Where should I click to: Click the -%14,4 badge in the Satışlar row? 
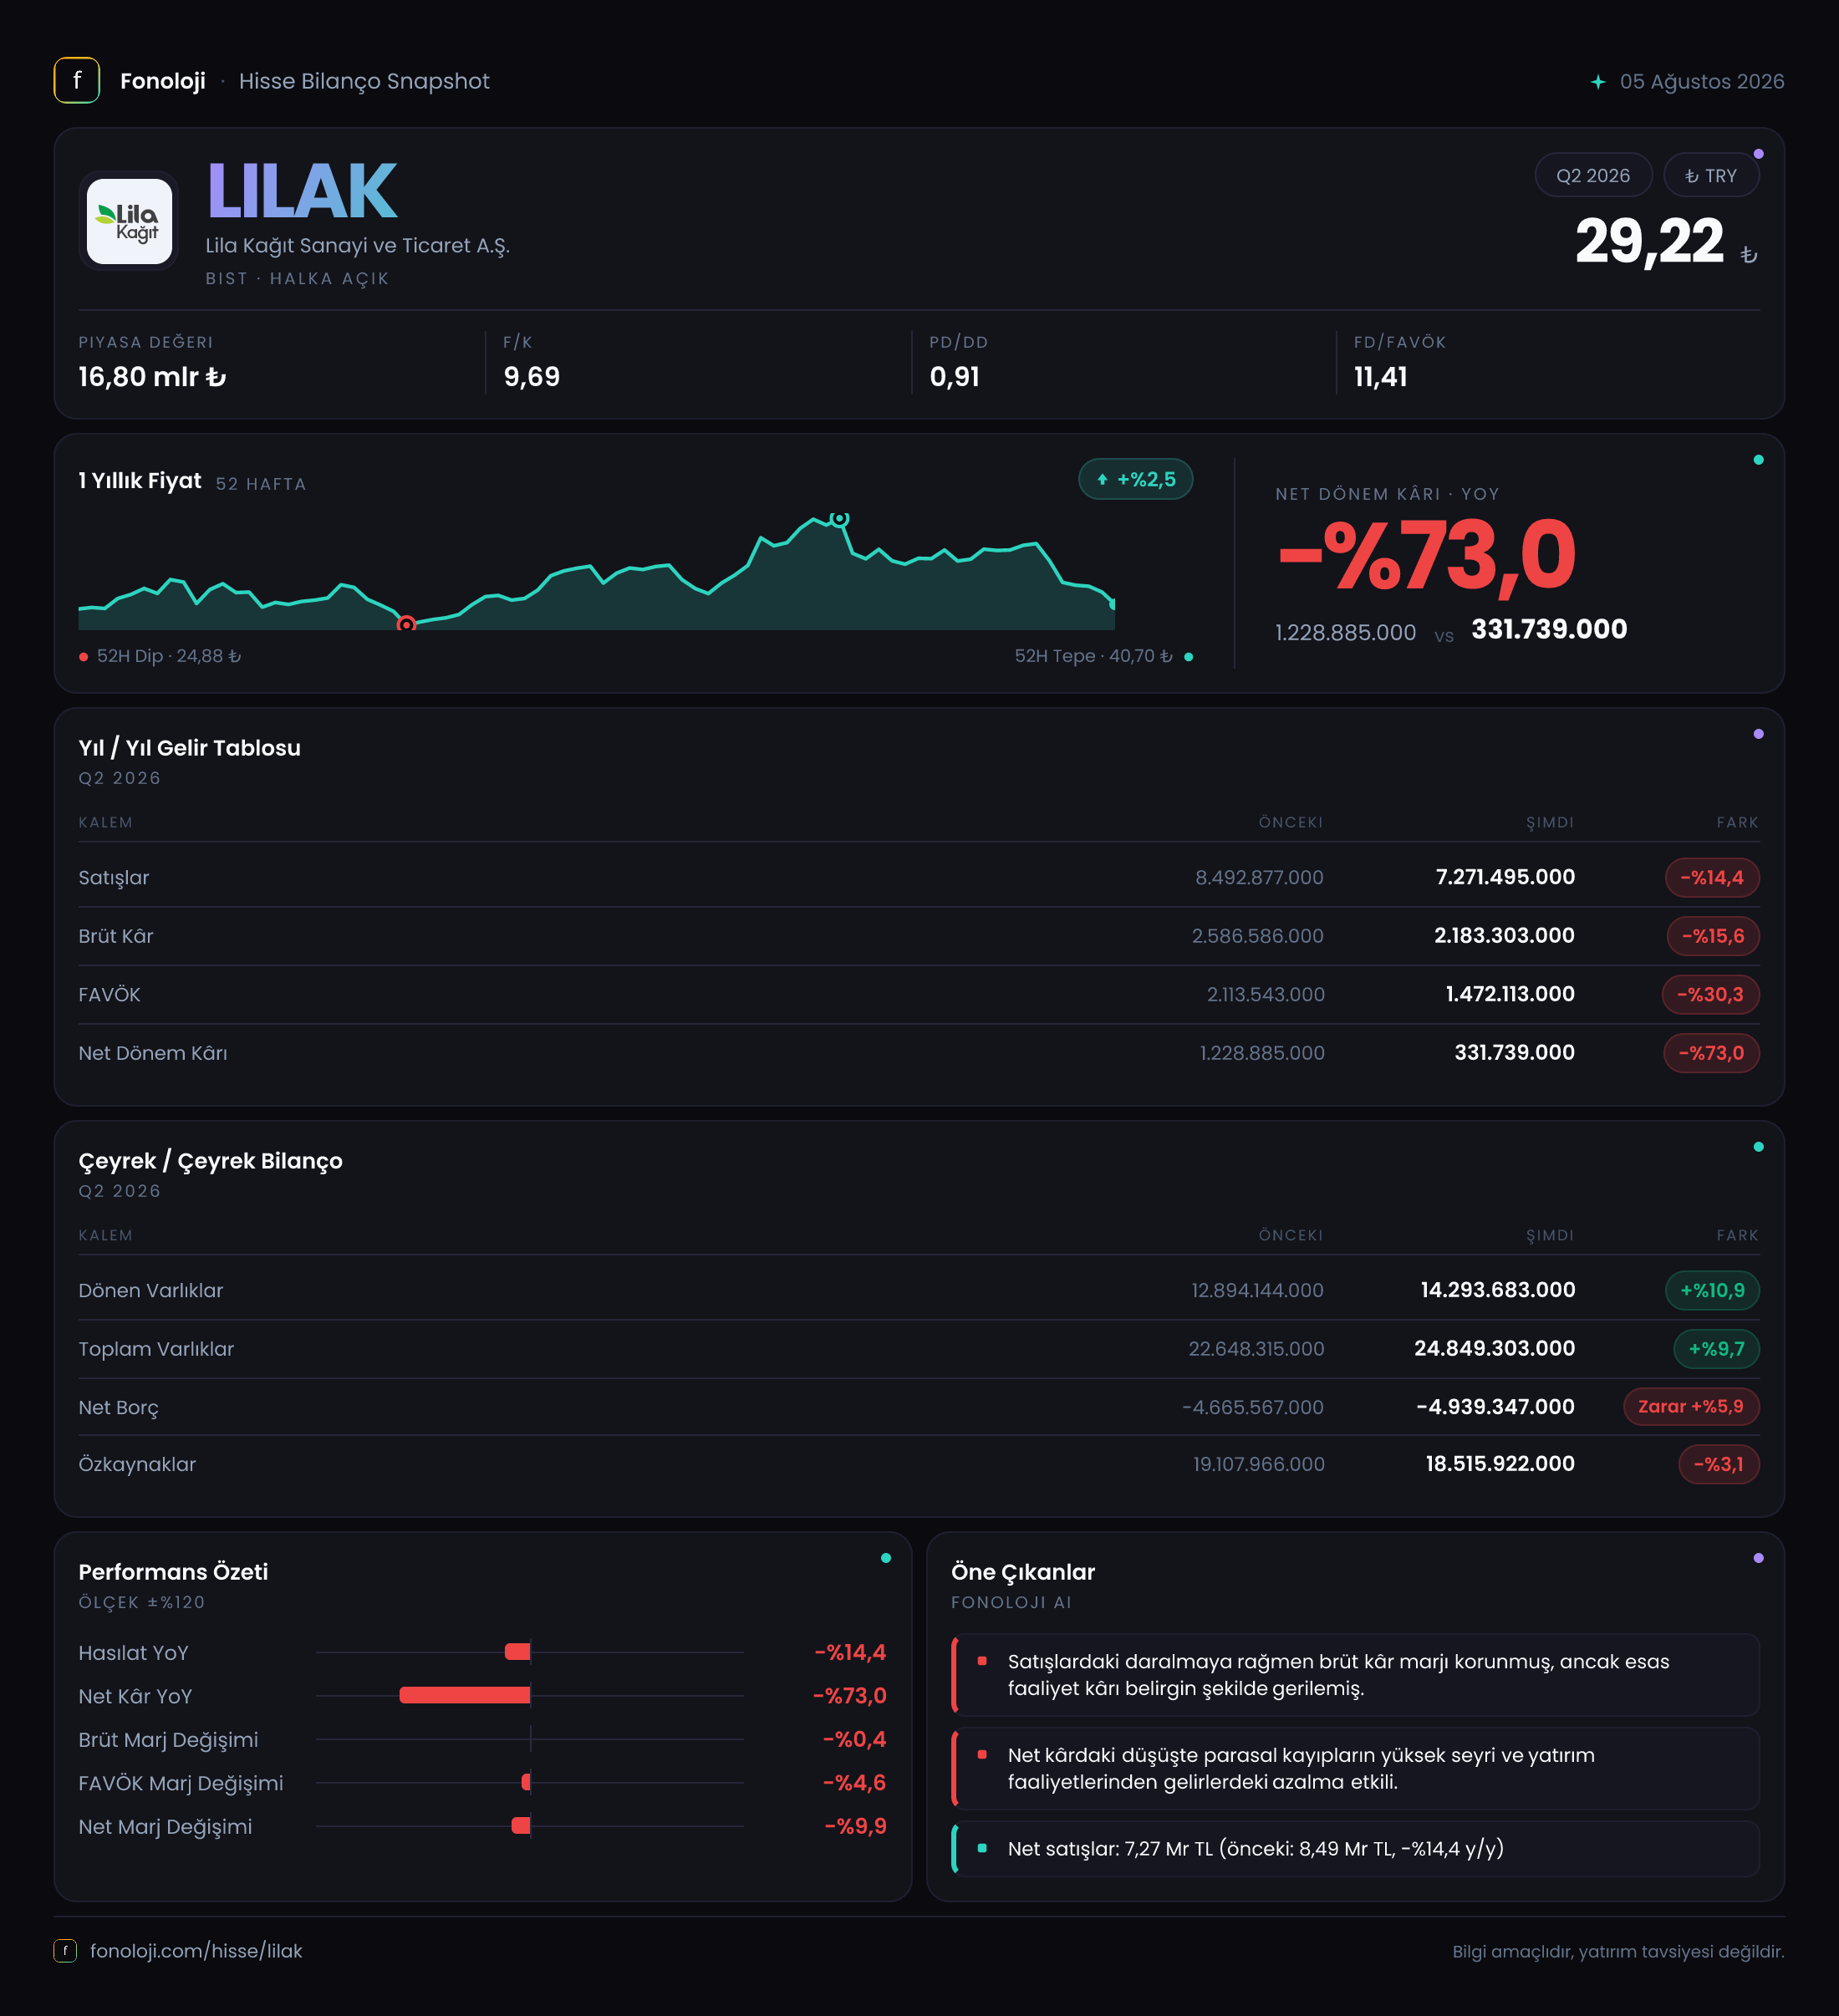[1711, 878]
